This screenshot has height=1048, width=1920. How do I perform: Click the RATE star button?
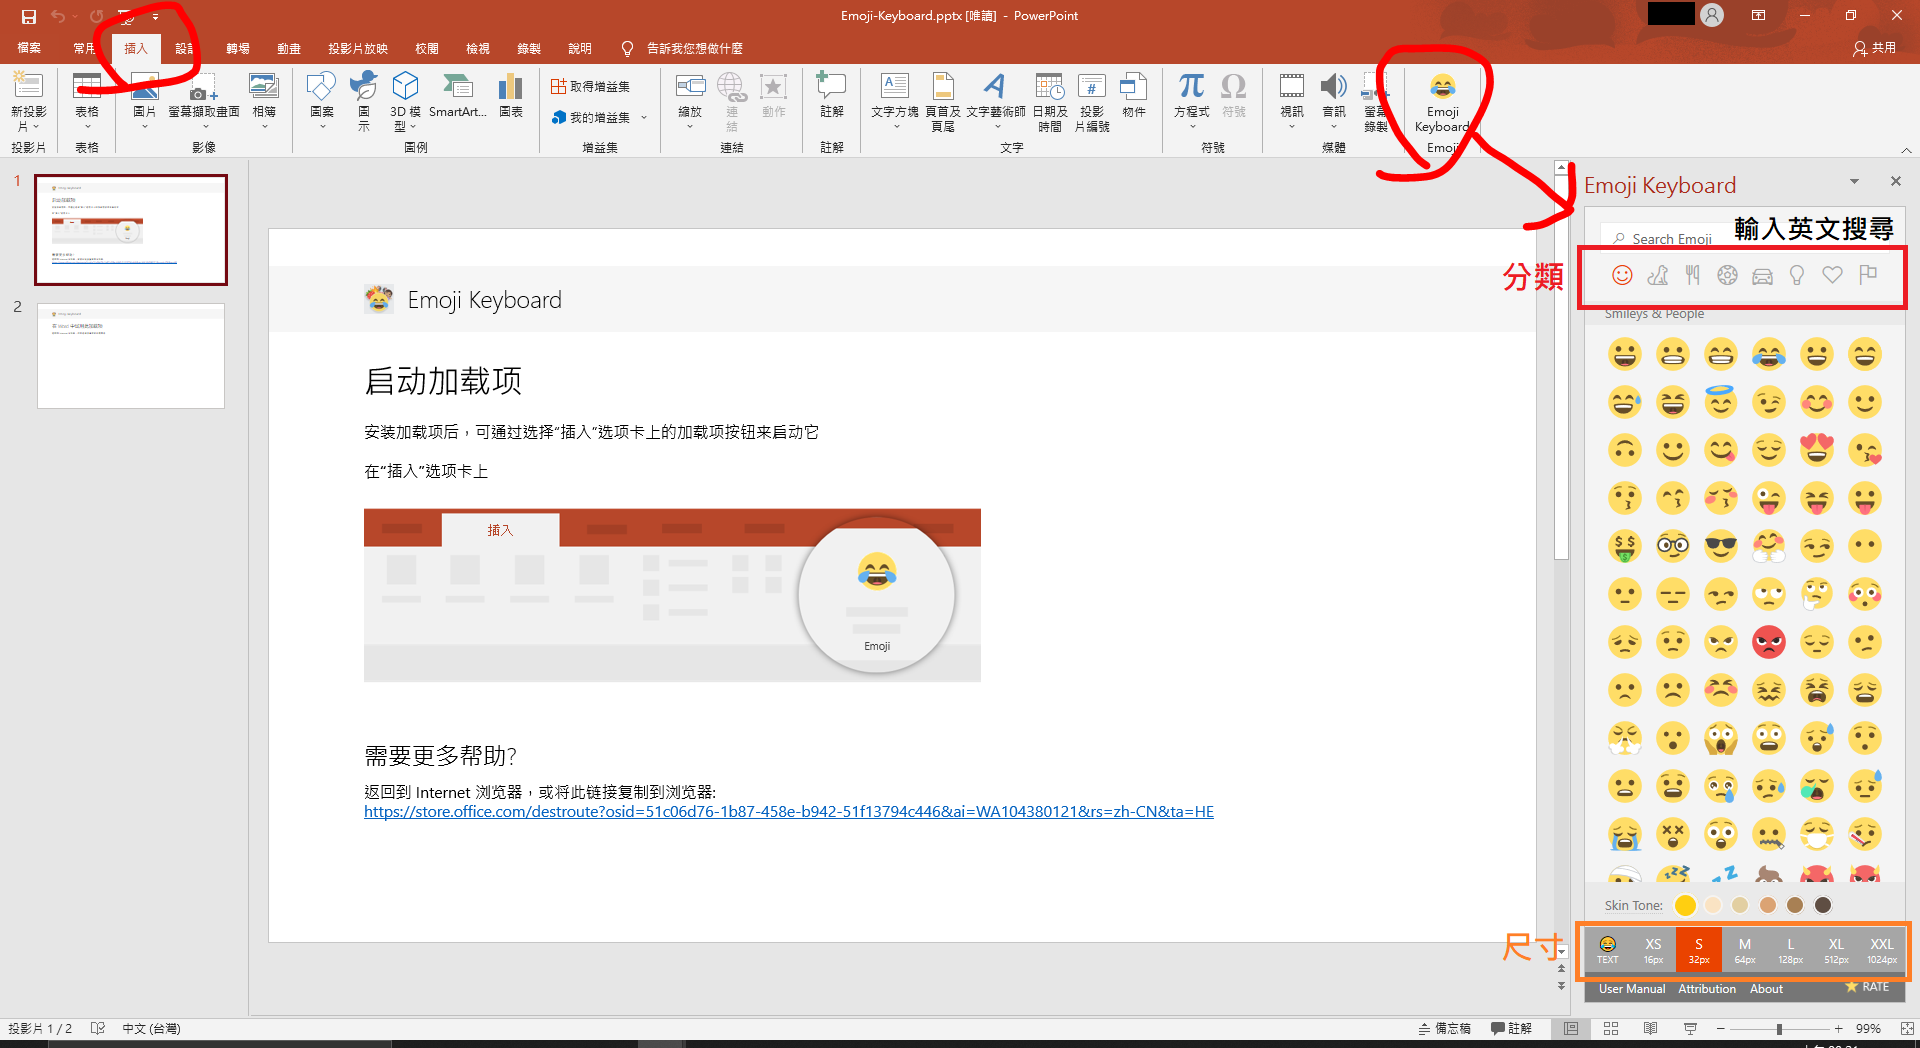pos(1867,987)
